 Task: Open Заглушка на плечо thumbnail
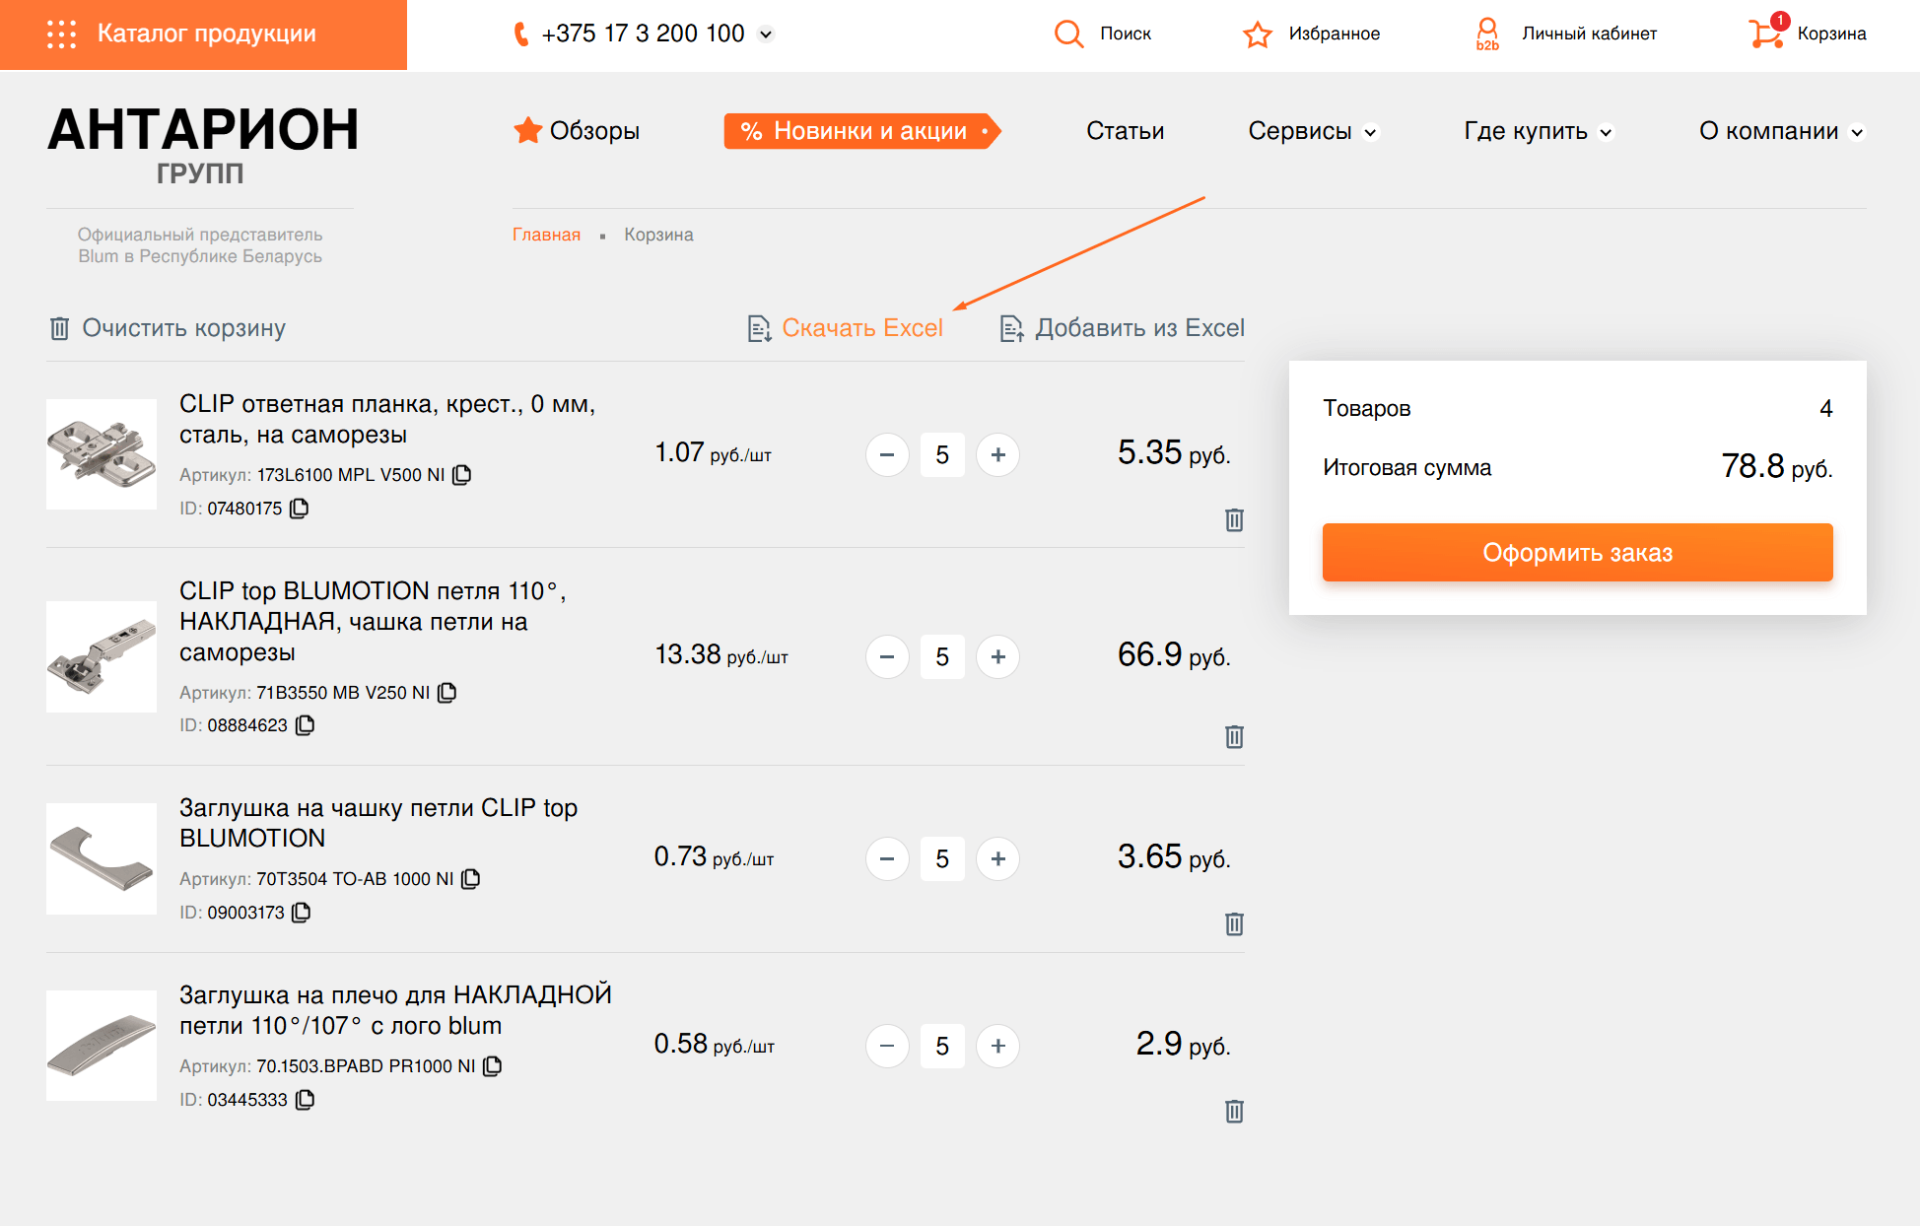[x=101, y=1046]
